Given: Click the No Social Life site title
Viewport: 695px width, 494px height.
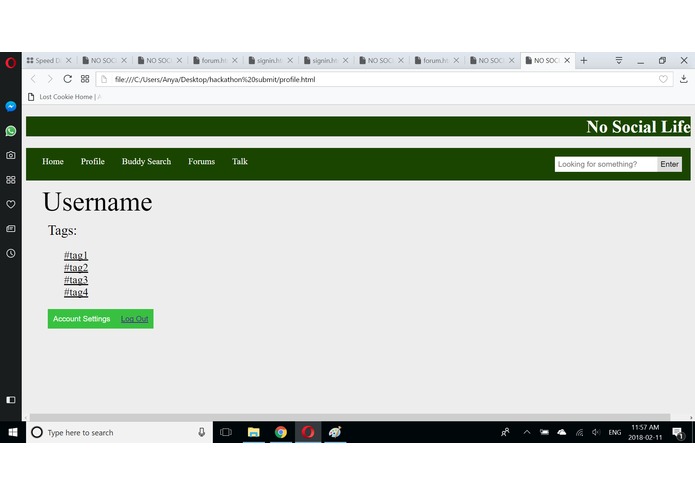Looking at the screenshot, I should (x=638, y=127).
